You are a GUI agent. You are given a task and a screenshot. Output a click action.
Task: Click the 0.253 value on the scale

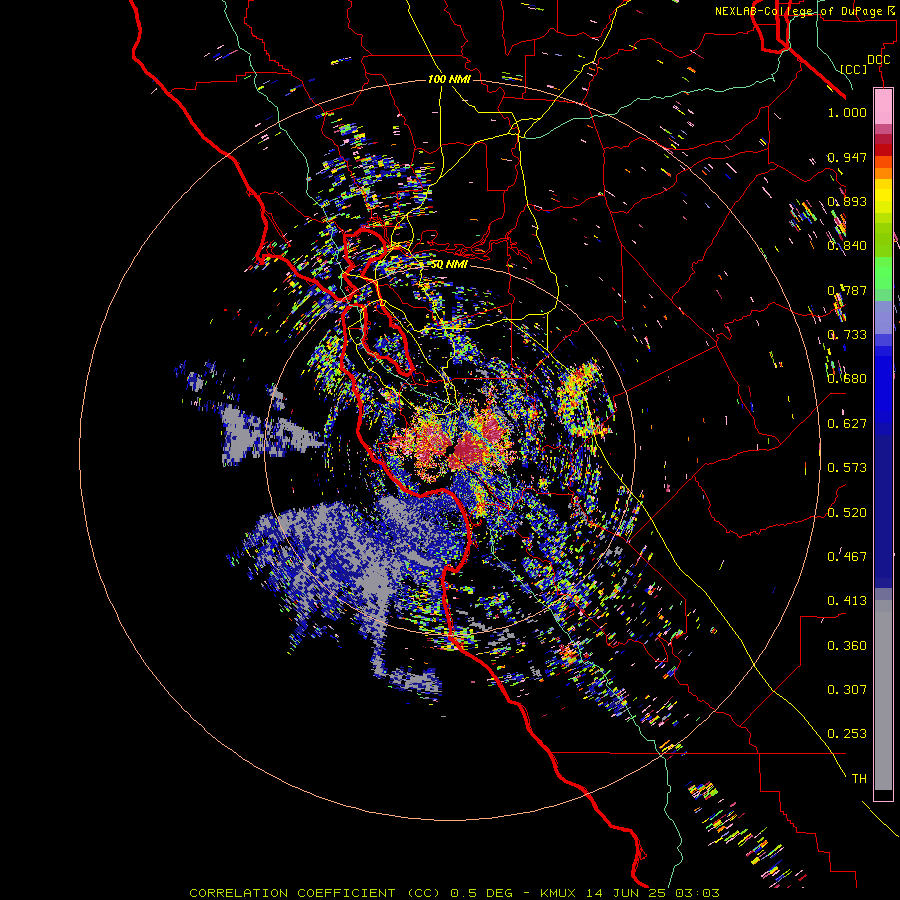point(847,734)
